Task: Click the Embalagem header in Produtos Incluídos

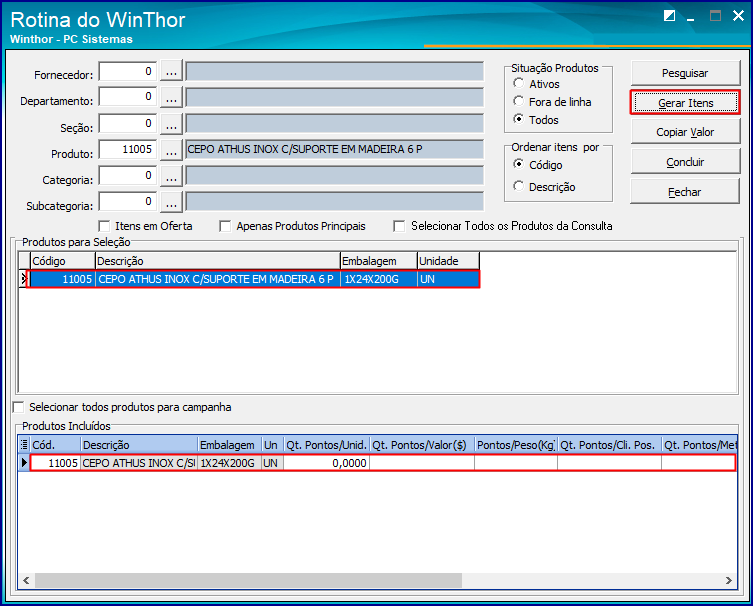Action: click(230, 445)
